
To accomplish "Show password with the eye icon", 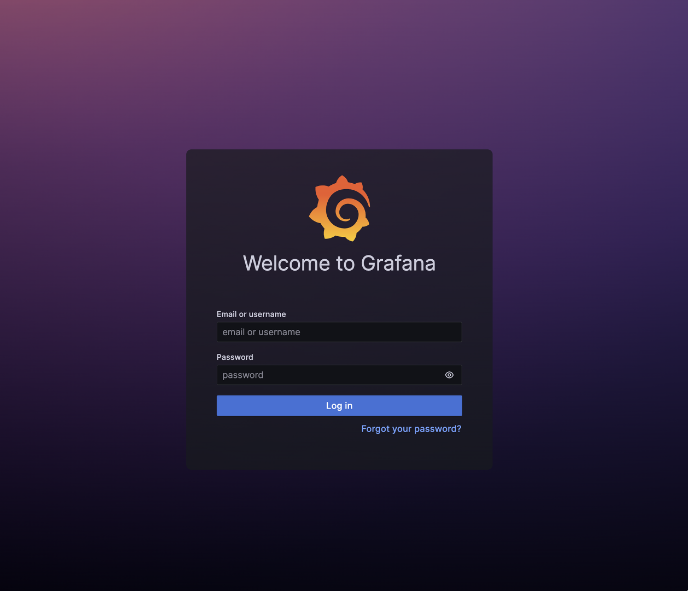I will pyautogui.click(x=449, y=375).
